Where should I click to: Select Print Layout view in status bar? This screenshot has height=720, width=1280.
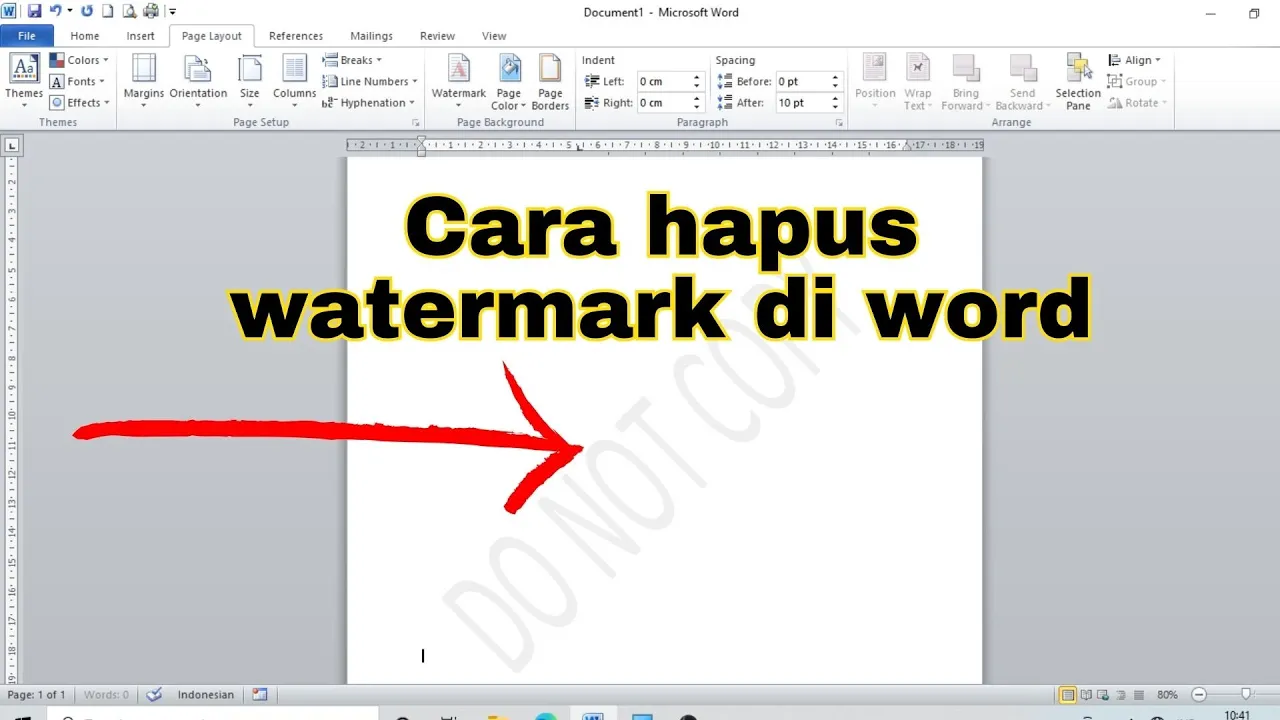1068,694
